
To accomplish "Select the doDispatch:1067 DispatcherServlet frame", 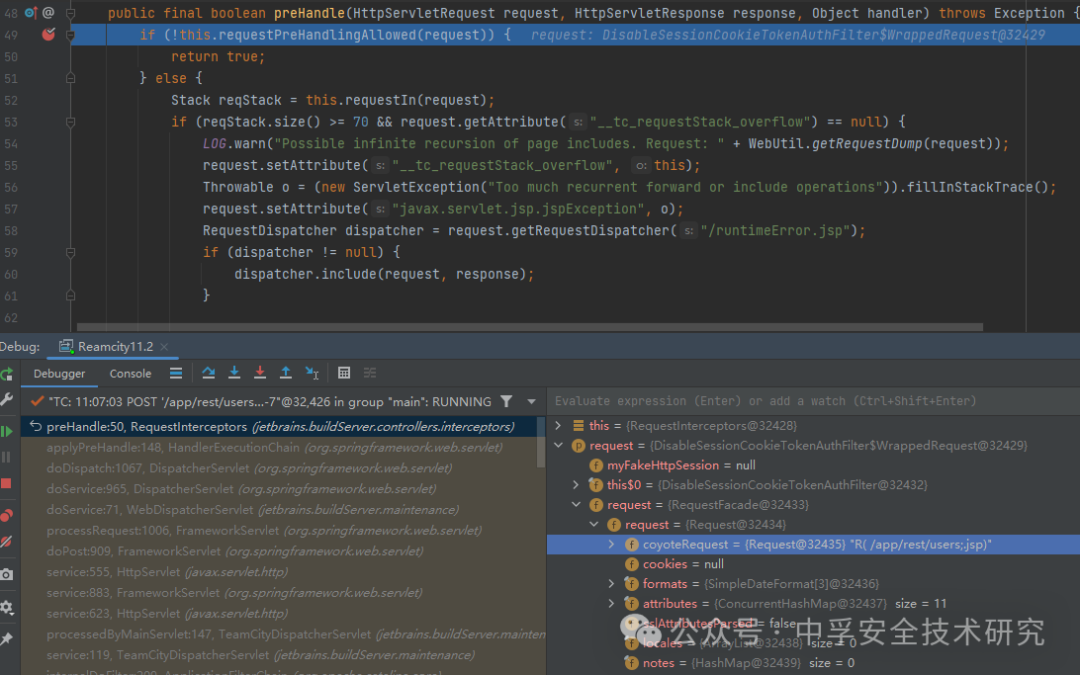I will pos(280,468).
